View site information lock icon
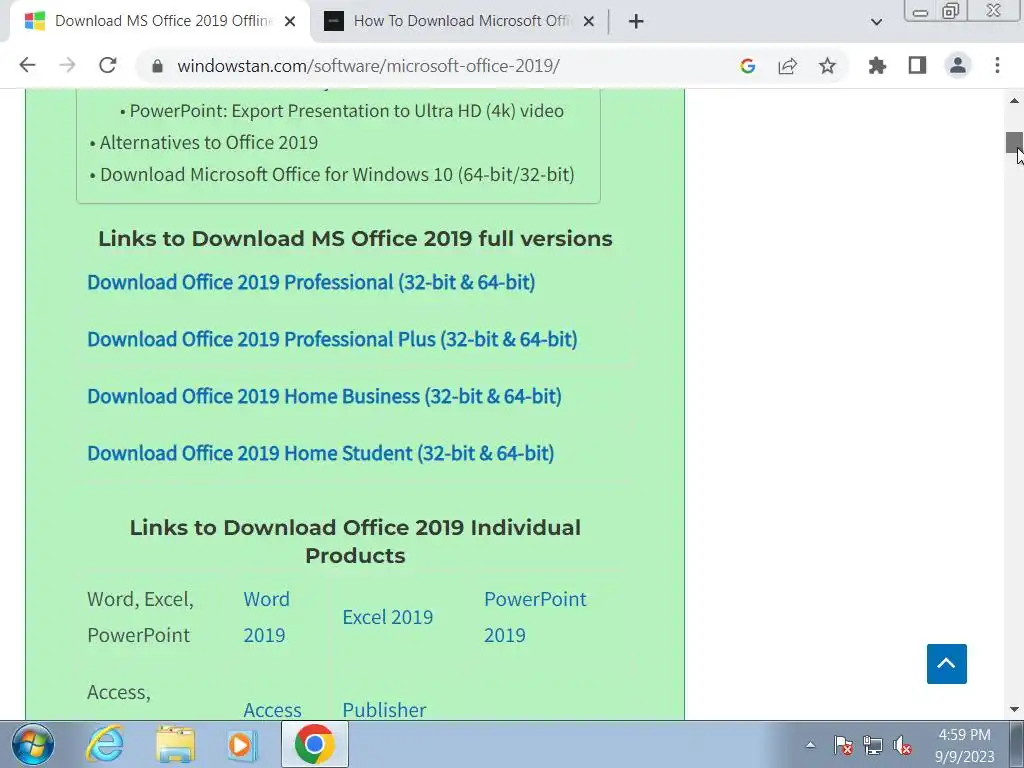 157,66
